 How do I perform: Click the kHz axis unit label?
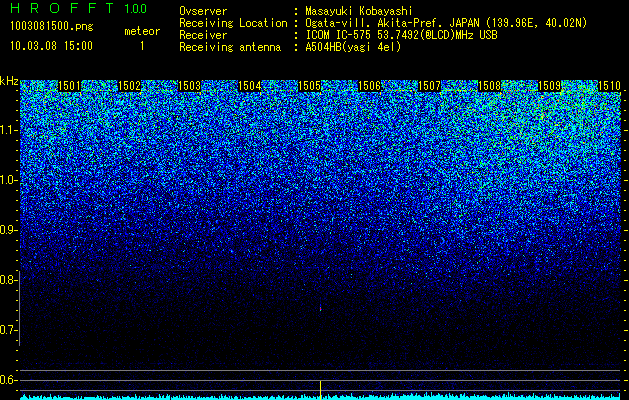click(x=9, y=81)
